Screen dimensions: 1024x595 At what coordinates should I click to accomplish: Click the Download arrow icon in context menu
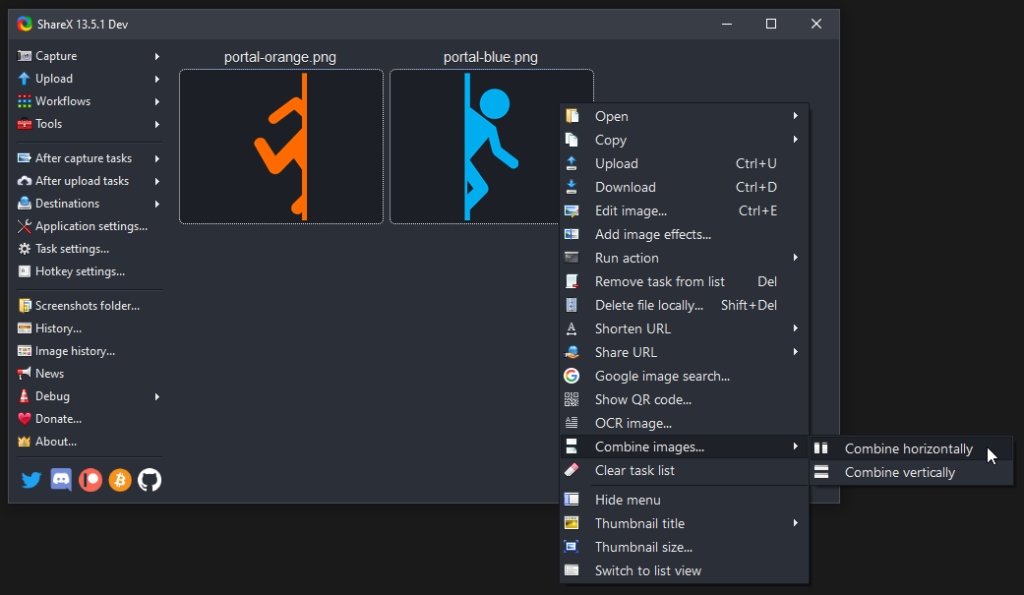[x=571, y=187]
